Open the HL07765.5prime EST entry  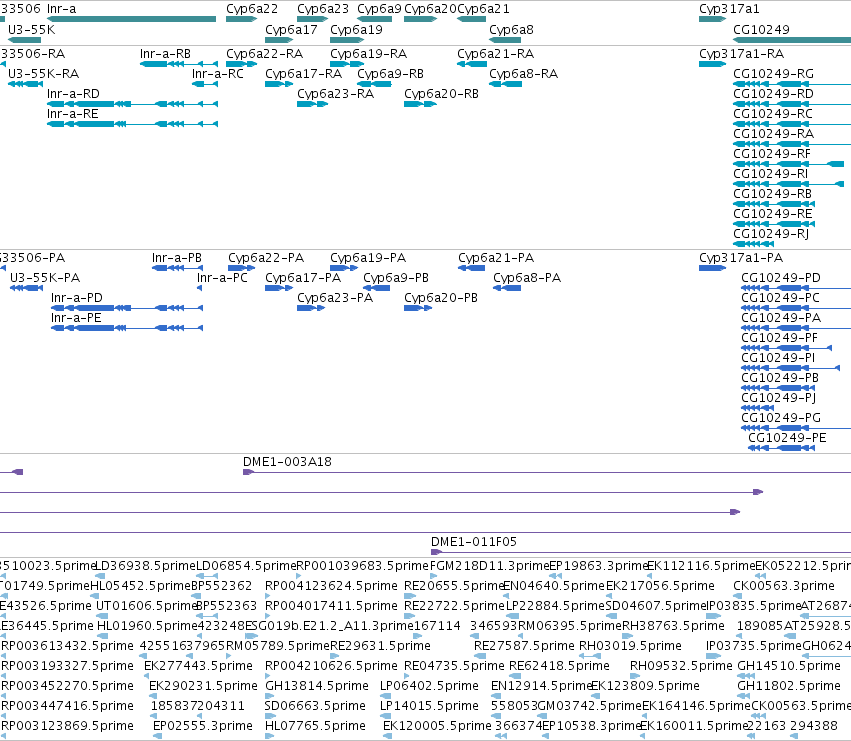[x=315, y=726]
